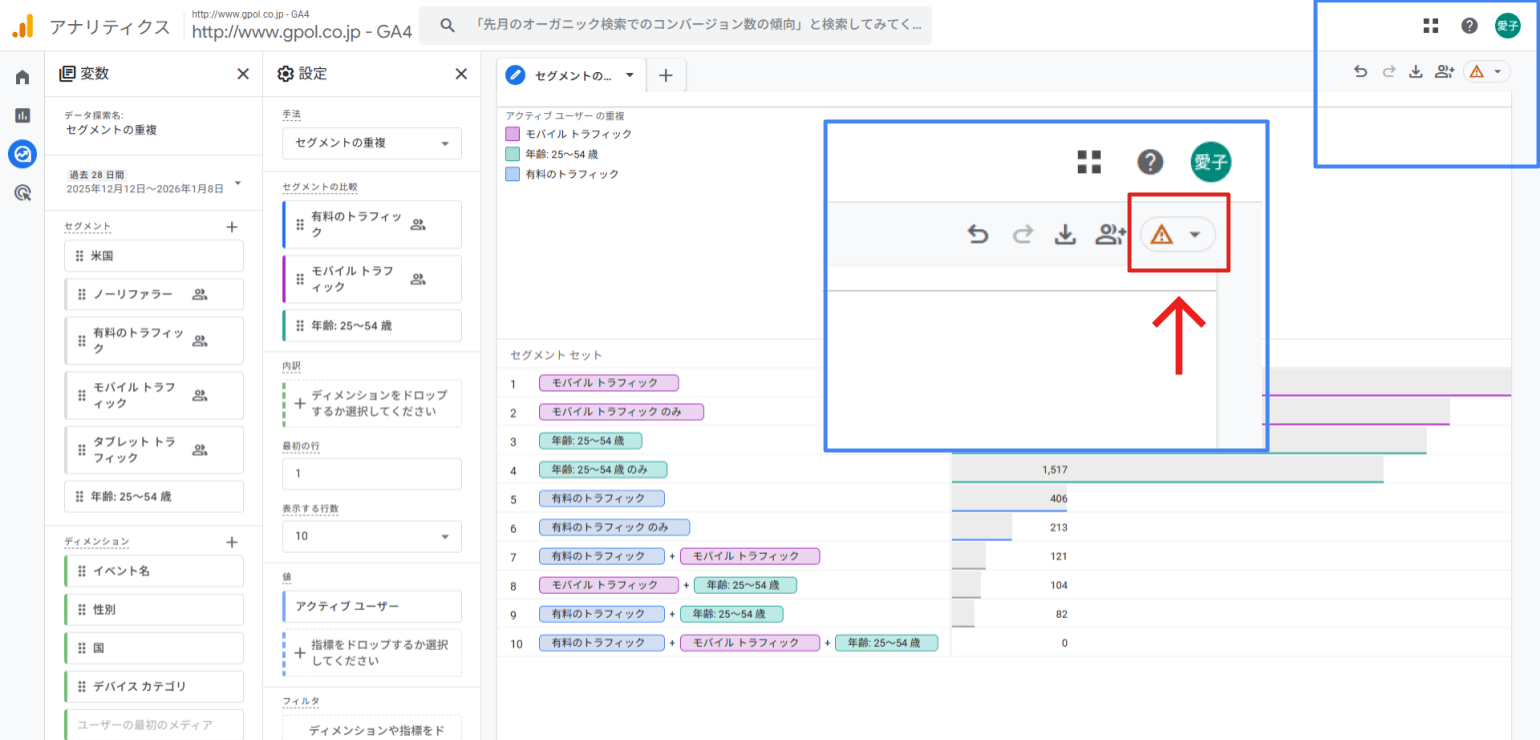Open Analytics help via the question mark icon
Image resolution: width=1540 pixels, height=740 pixels.
[1469, 25]
